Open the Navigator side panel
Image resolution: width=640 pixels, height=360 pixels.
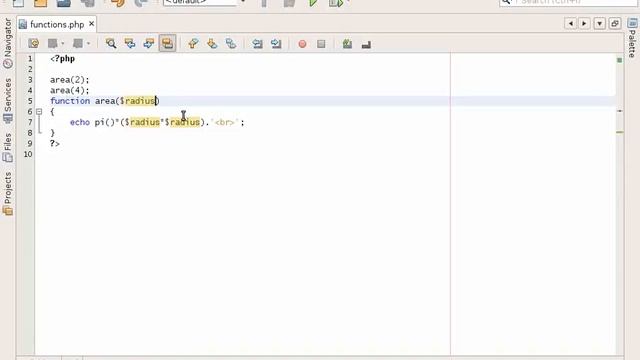(x=8, y=43)
